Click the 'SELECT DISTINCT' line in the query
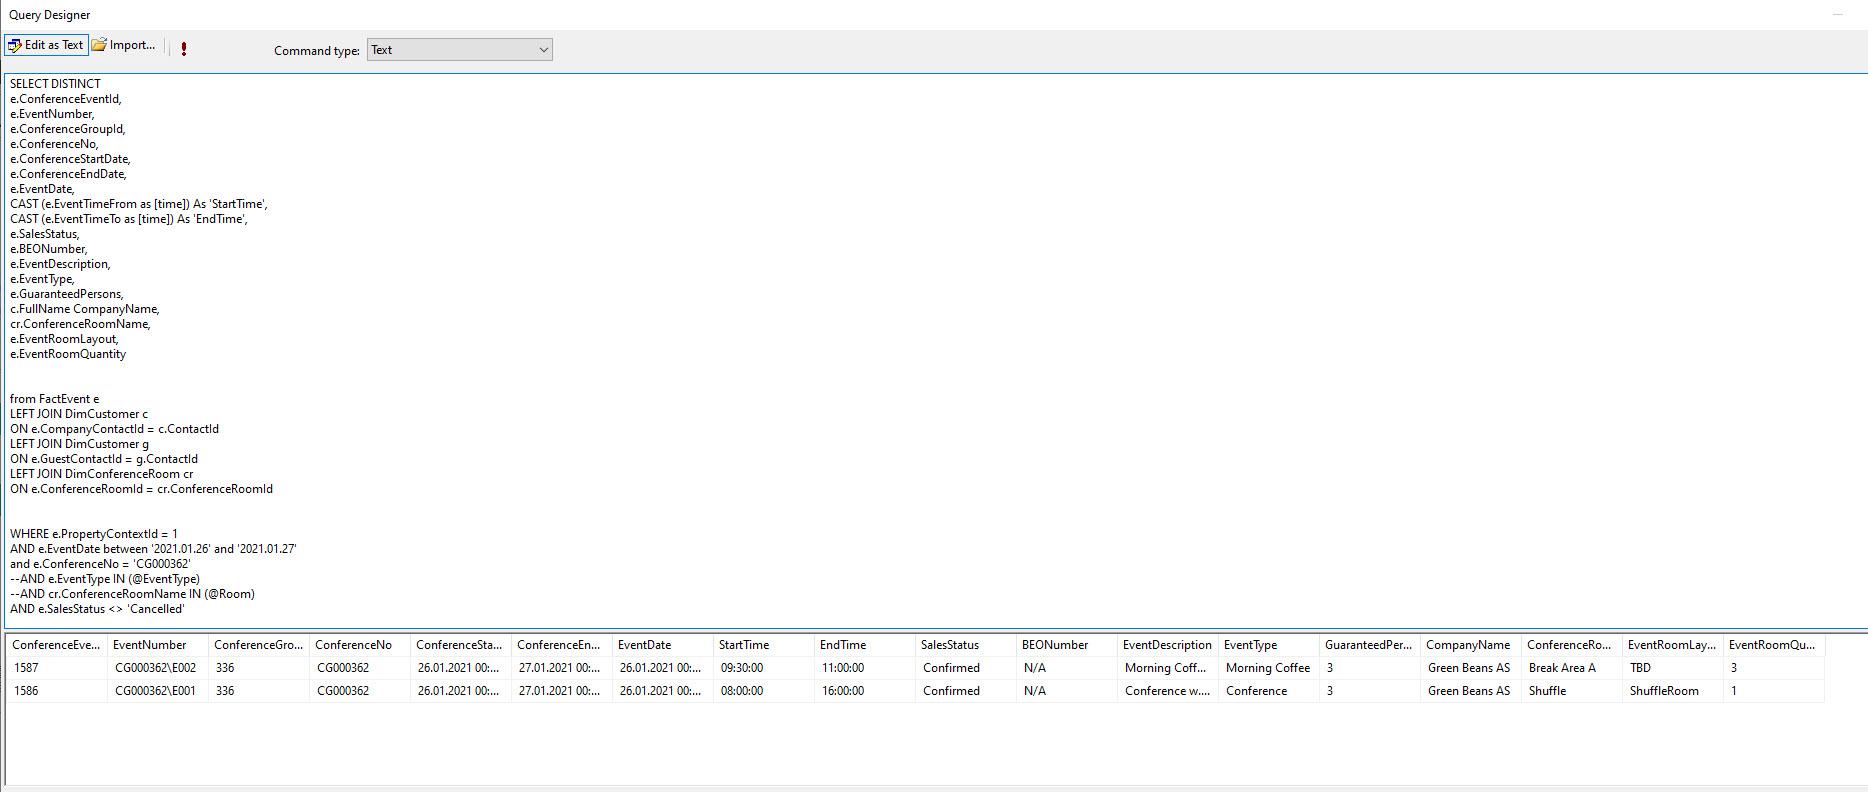The height and width of the screenshot is (792, 1868). [x=55, y=84]
